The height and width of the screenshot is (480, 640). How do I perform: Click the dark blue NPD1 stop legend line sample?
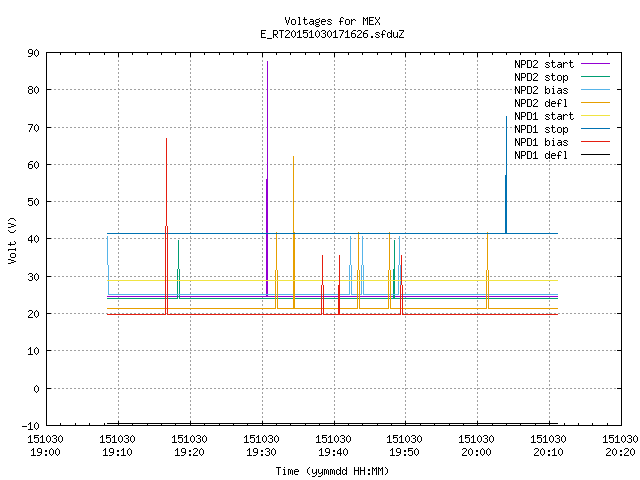pyautogui.click(x=596, y=129)
